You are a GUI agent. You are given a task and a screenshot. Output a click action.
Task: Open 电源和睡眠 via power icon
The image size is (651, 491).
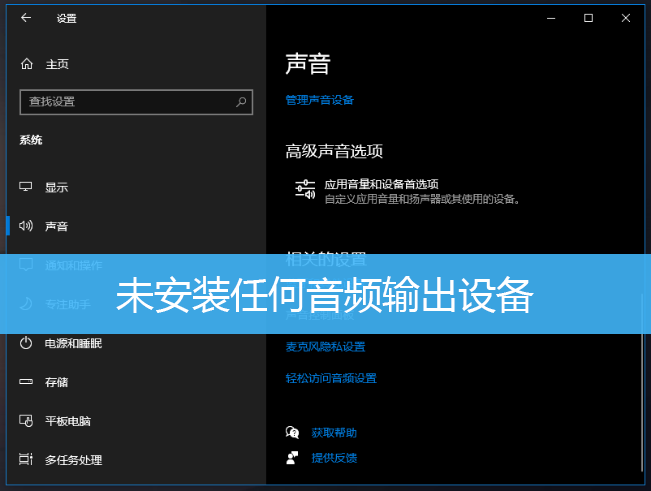pyautogui.click(x=27, y=343)
